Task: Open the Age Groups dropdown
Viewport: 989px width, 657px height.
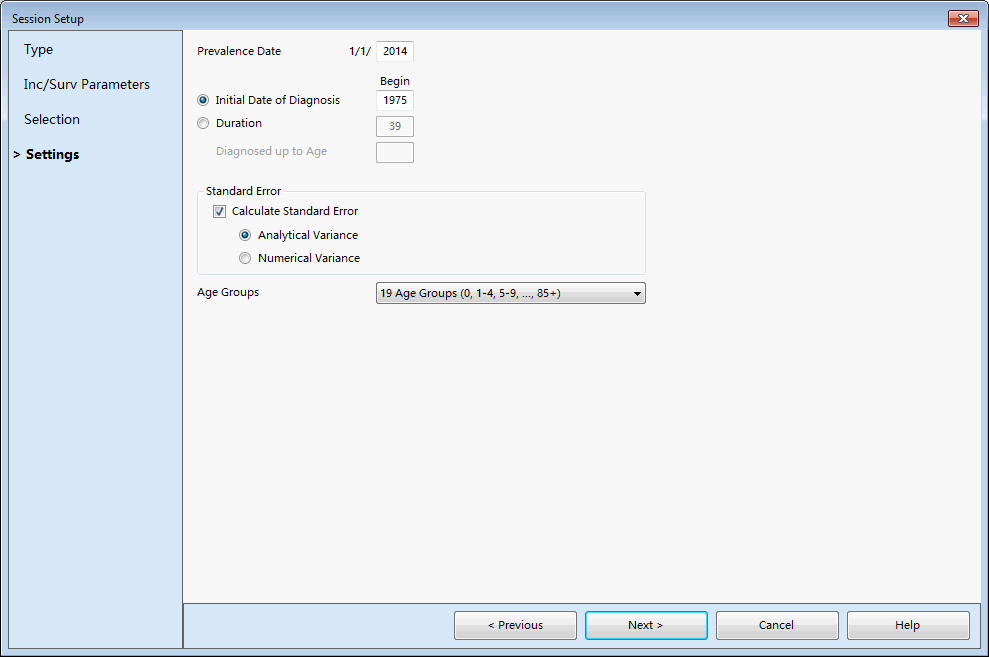Action: [x=510, y=294]
